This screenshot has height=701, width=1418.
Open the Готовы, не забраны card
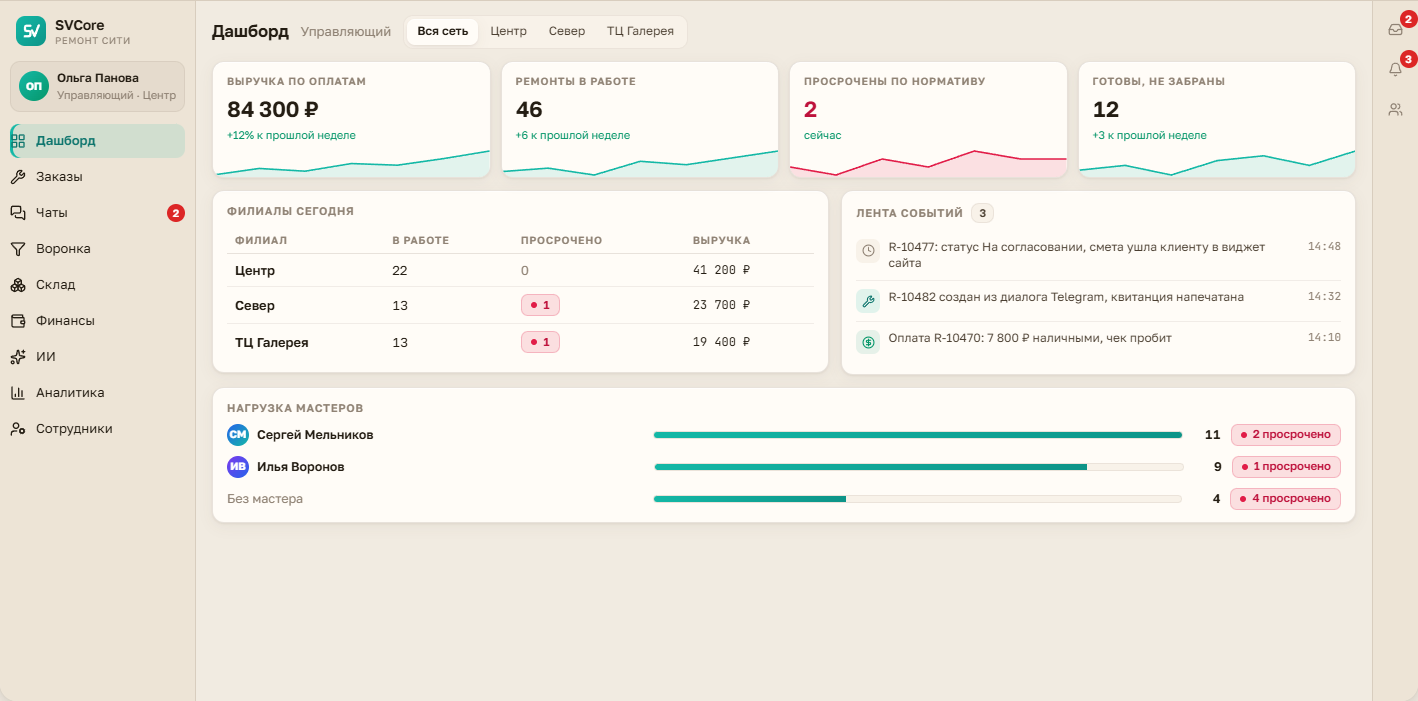(x=1217, y=120)
